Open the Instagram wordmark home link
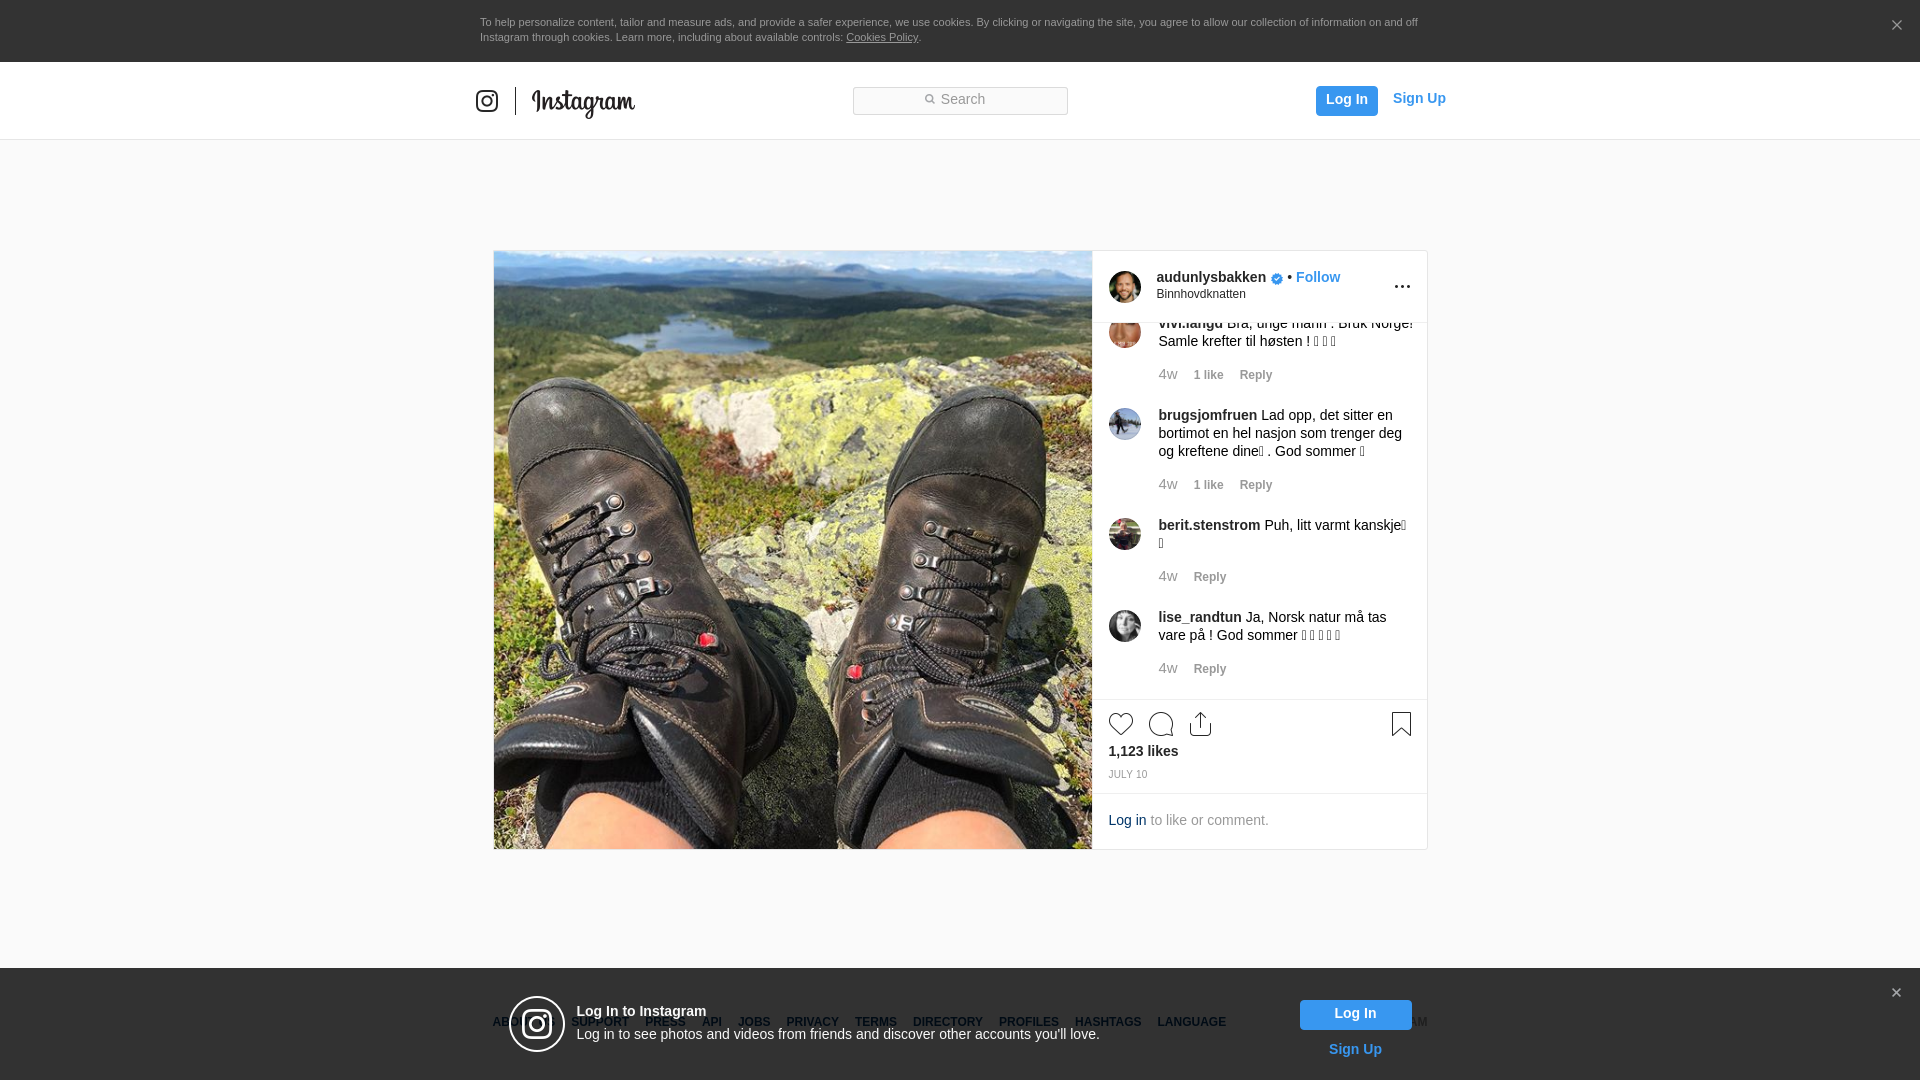Image resolution: width=1920 pixels, height=1080 pixels. [x=583, y=102]
